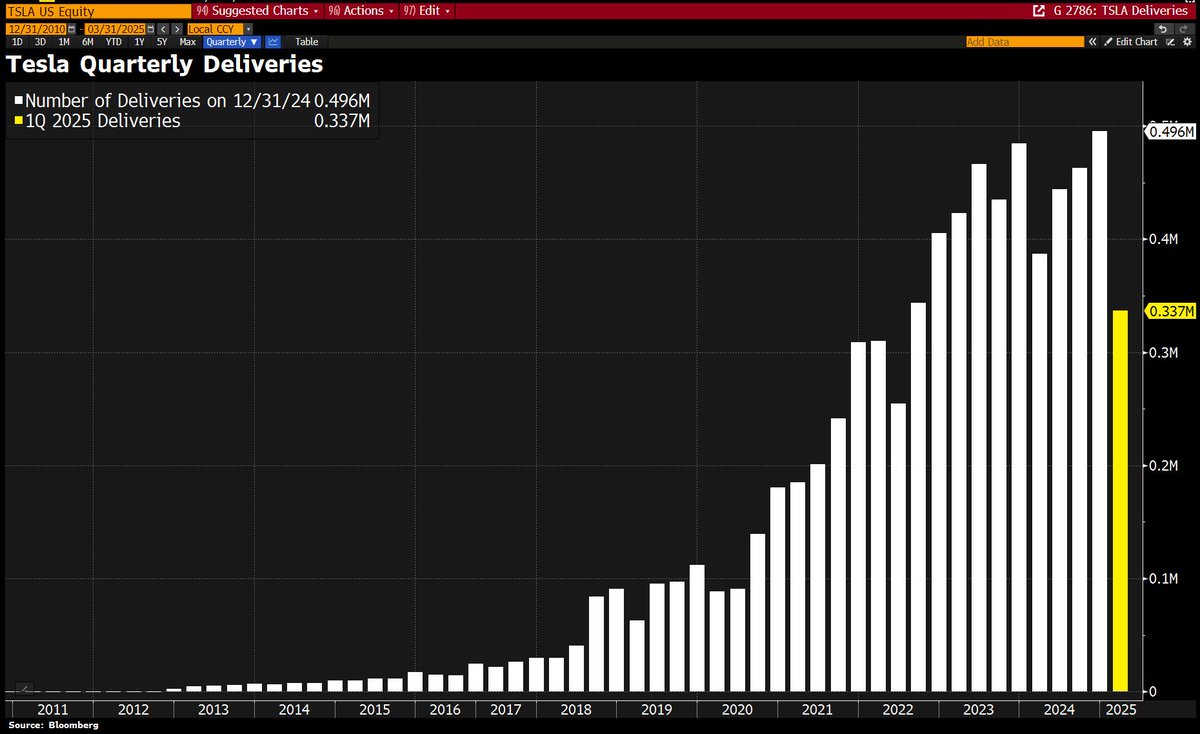Click the pop-out icon beside G 2786
Viewport: 1200px width, 734px height.
click(x=1039, y=11)
